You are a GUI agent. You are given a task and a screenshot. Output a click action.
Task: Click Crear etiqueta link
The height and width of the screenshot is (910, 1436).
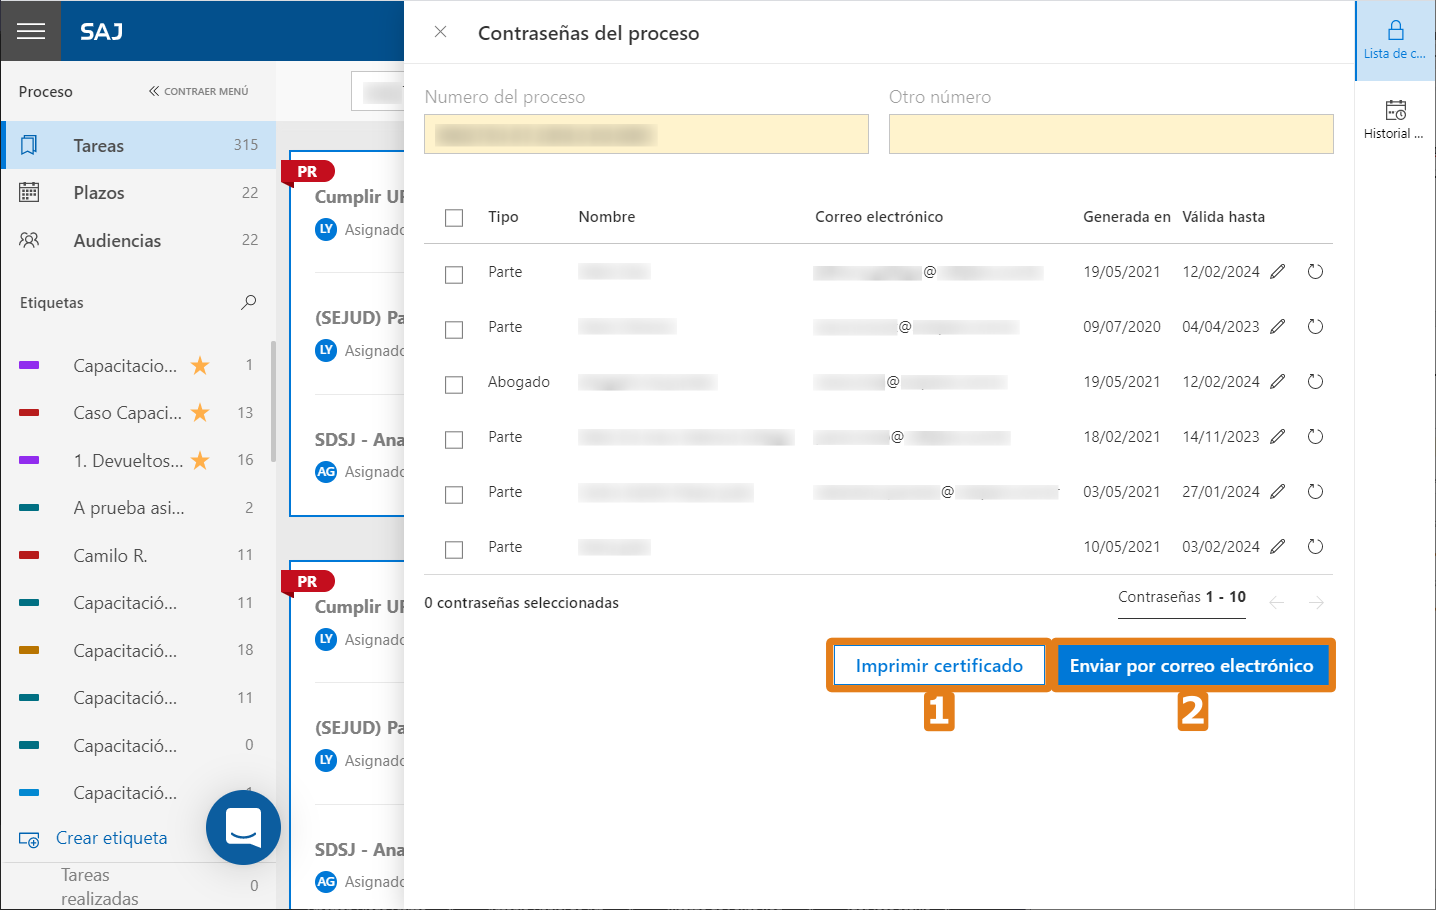(111, 838)
